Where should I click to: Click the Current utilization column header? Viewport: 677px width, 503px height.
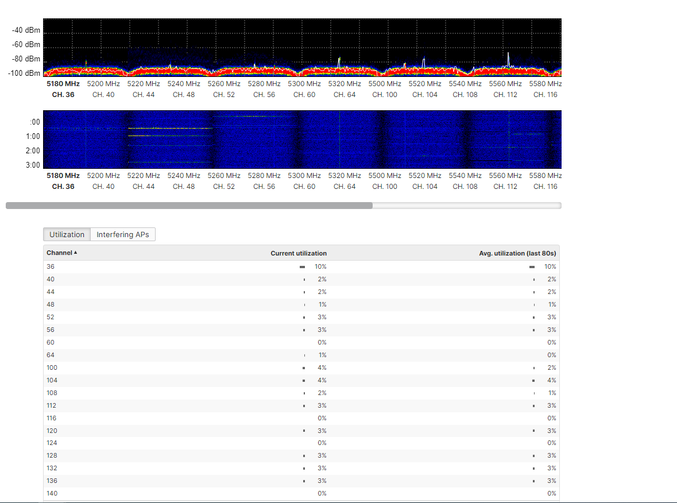298,253
